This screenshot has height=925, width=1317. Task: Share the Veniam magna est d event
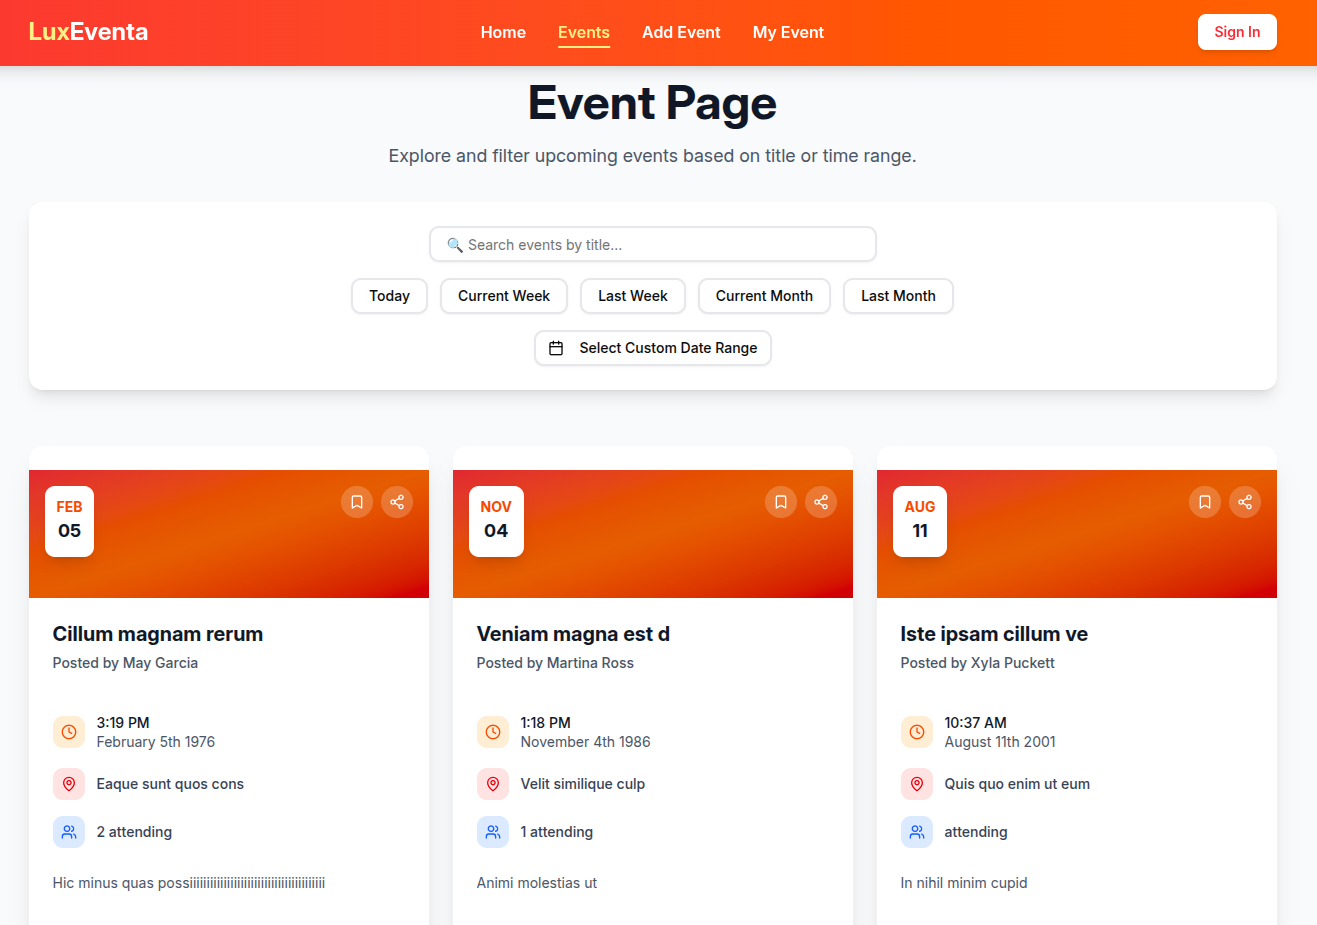click(821, 502)
